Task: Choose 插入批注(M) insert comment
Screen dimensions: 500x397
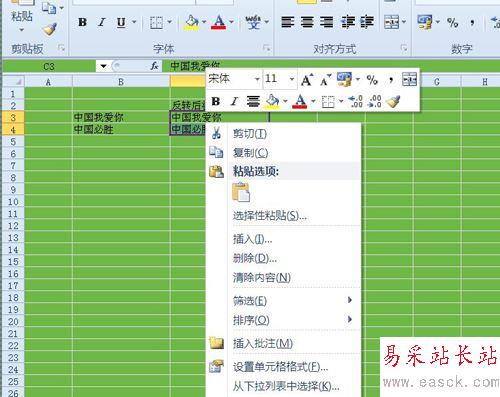Action: point(283,343)
